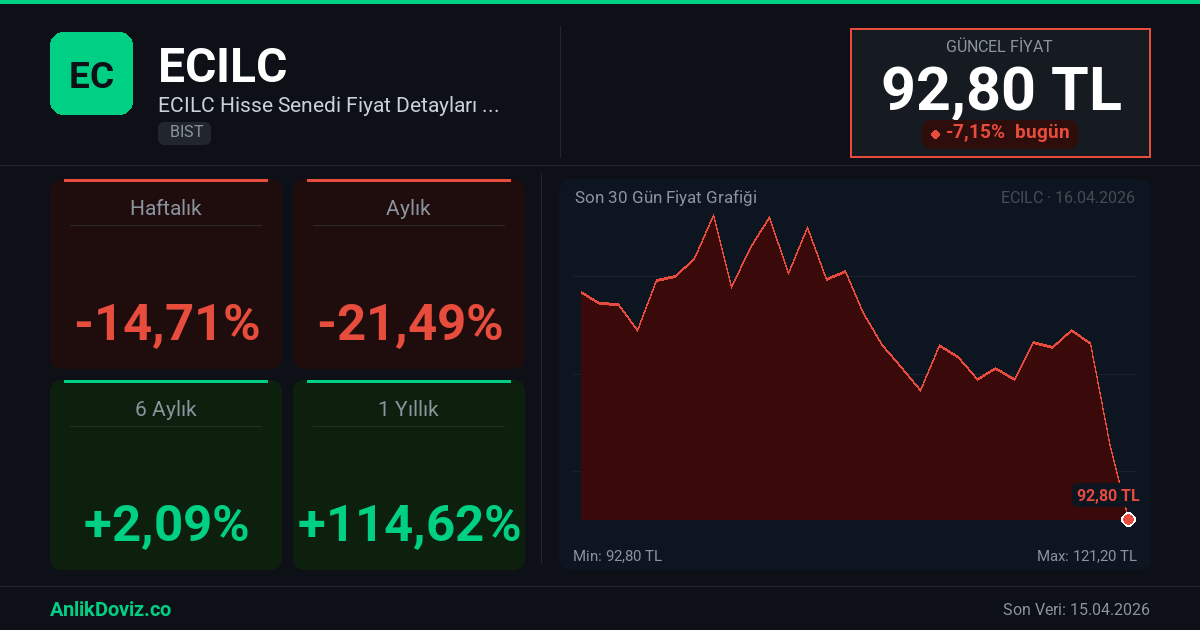
Task: Select the red endpoint marker on the chart
Action: pyautogui.click(x=1128, y=519)
